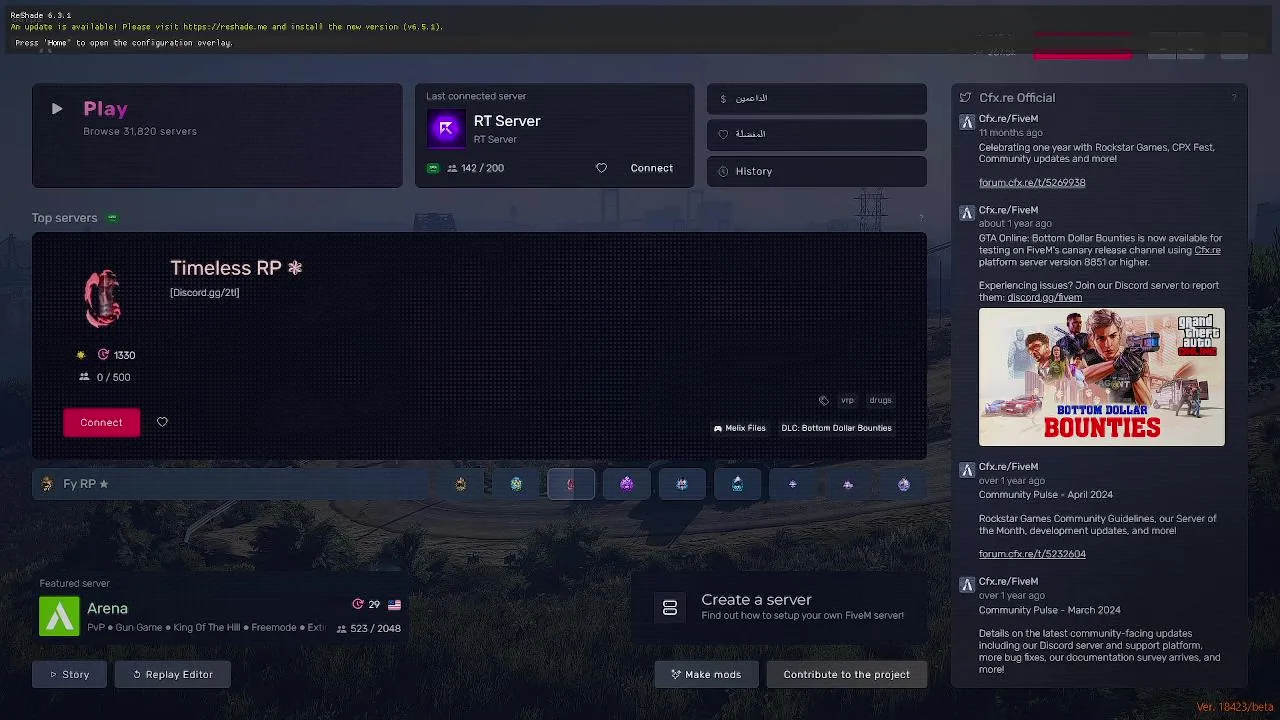Favorite the RT Server with the heart
Image resolution: width=1280 pixels, height=720 pixels.
tap(601, 168)
